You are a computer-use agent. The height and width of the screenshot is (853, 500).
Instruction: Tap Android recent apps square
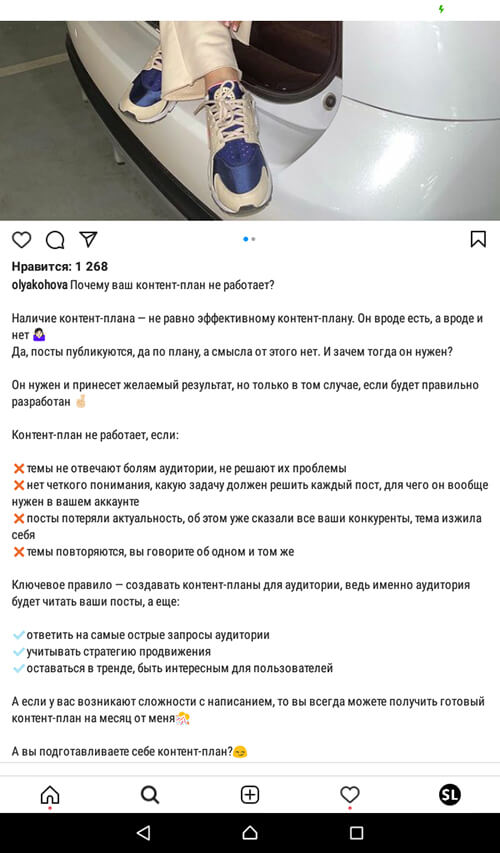click(x=356, y=832)
